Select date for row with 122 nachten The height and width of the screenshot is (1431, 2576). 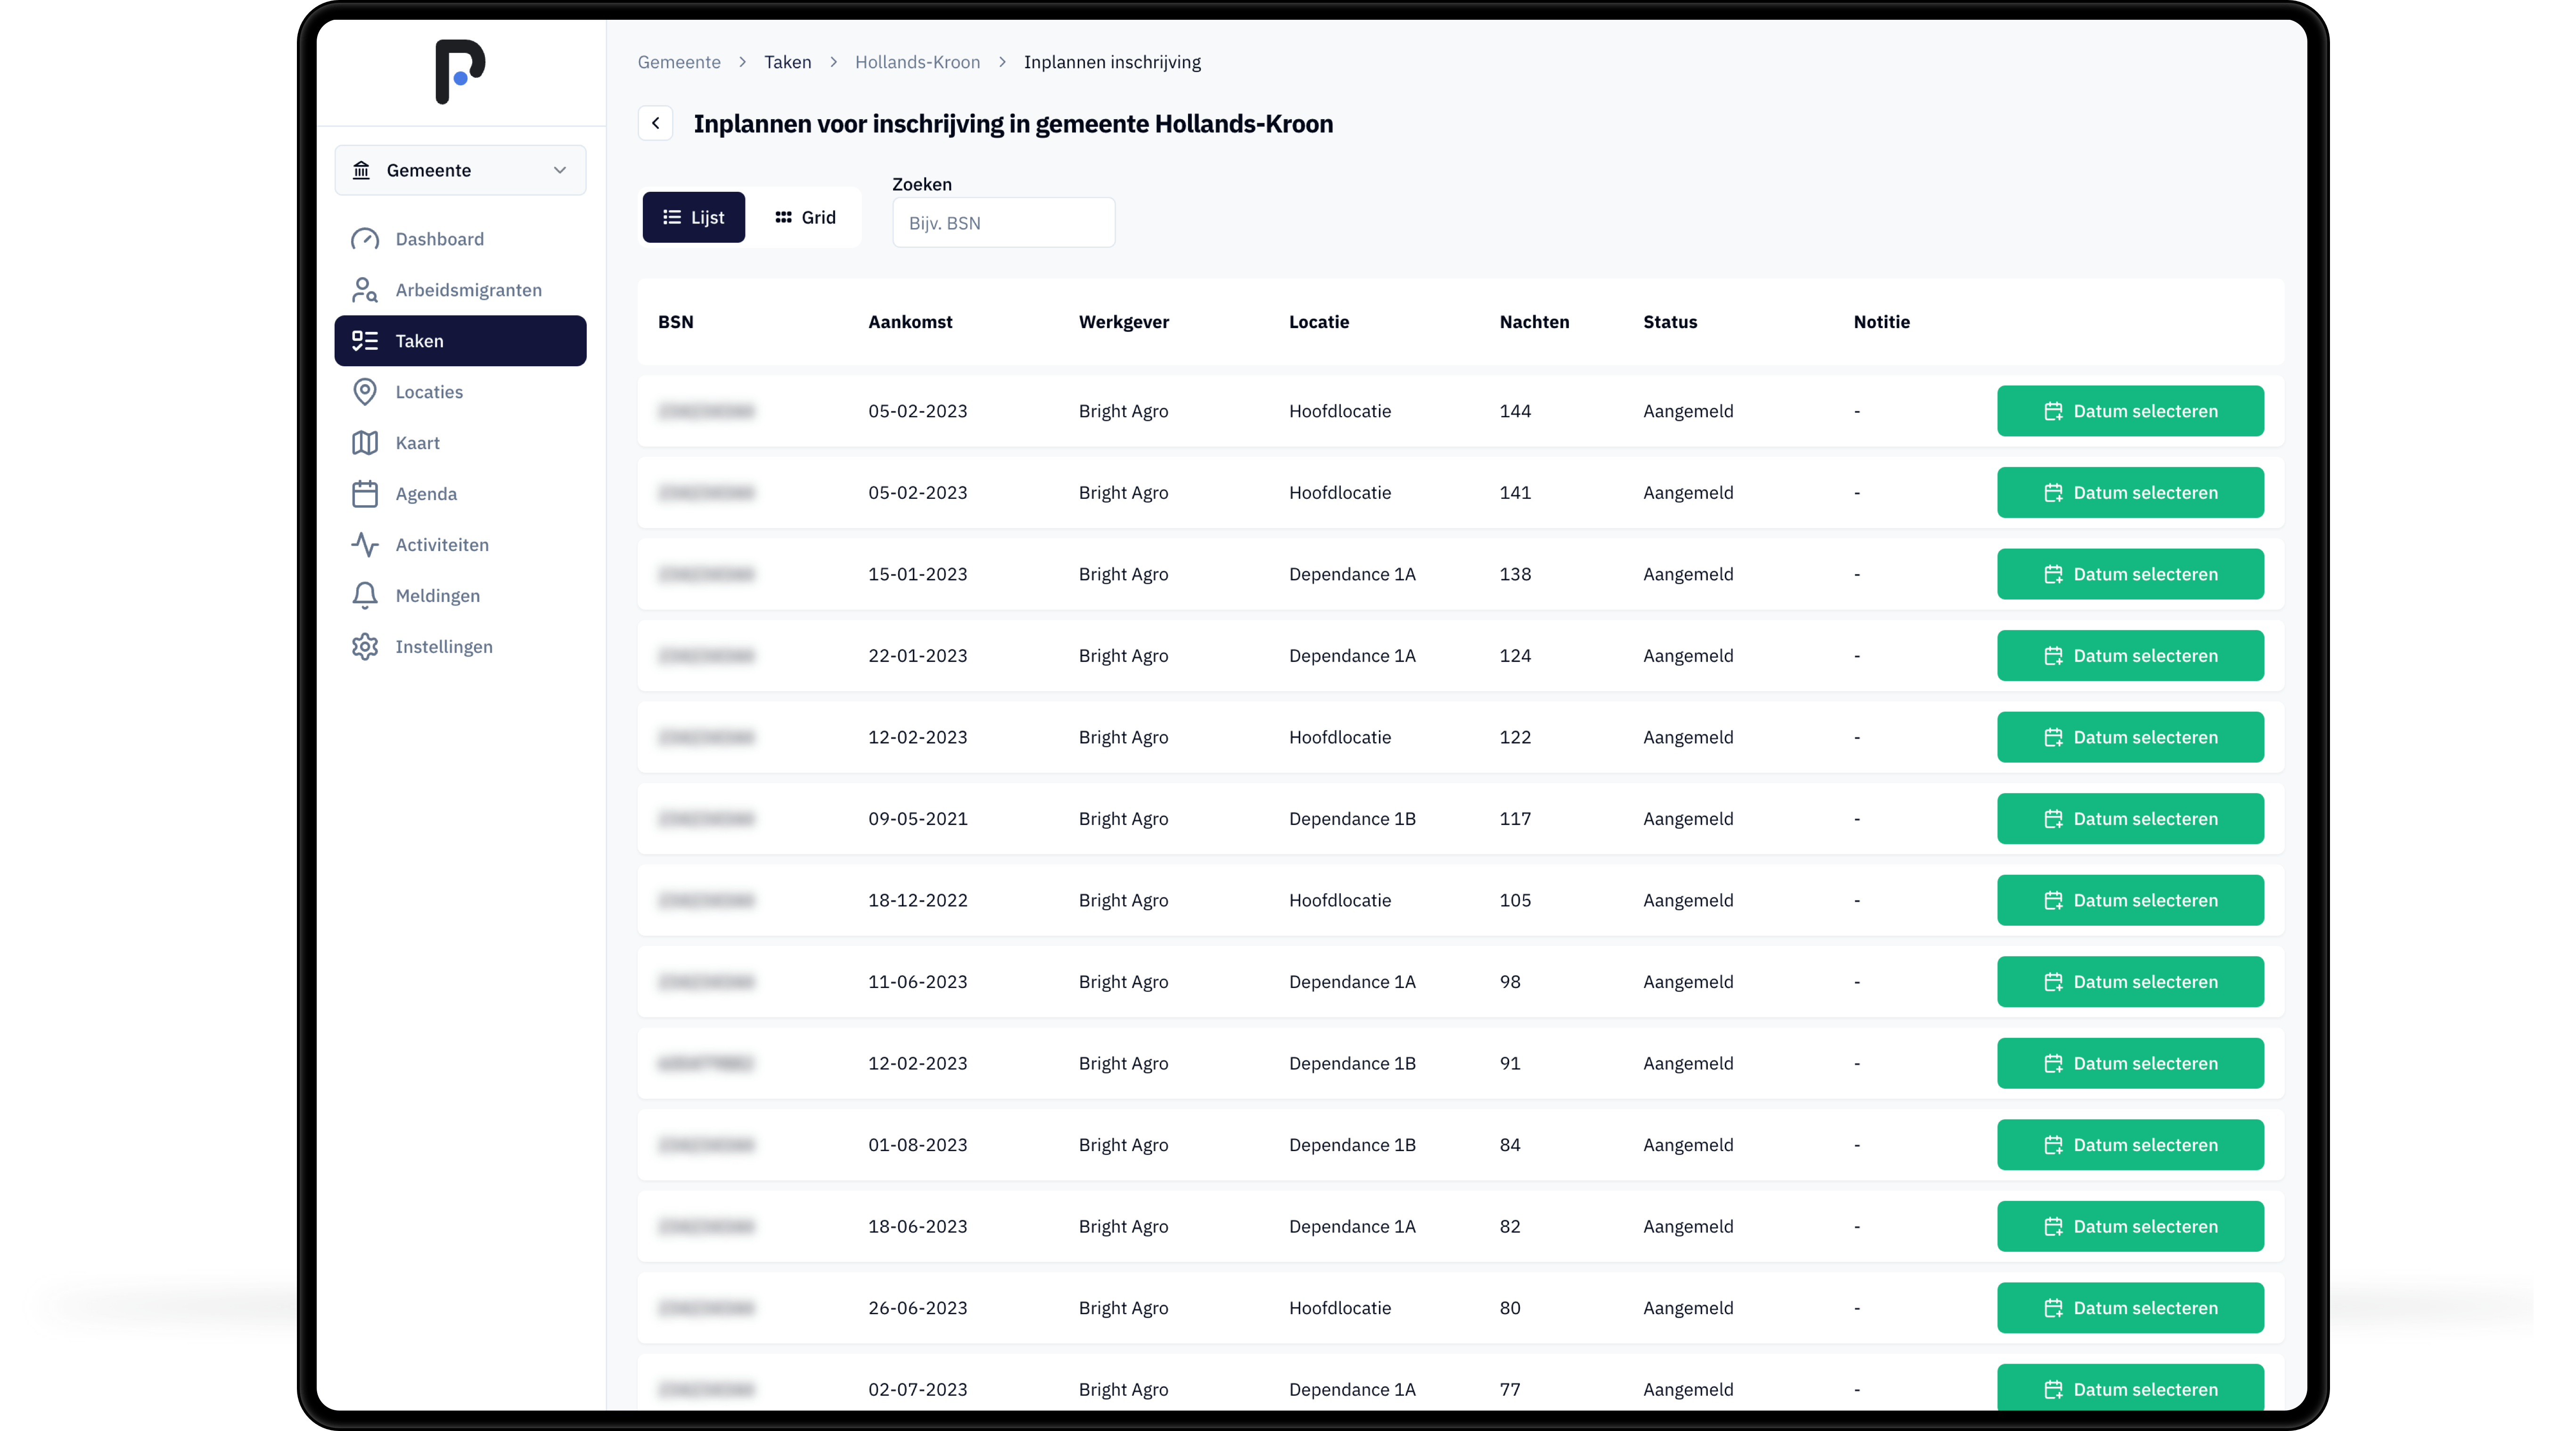tap(2130, 737)
